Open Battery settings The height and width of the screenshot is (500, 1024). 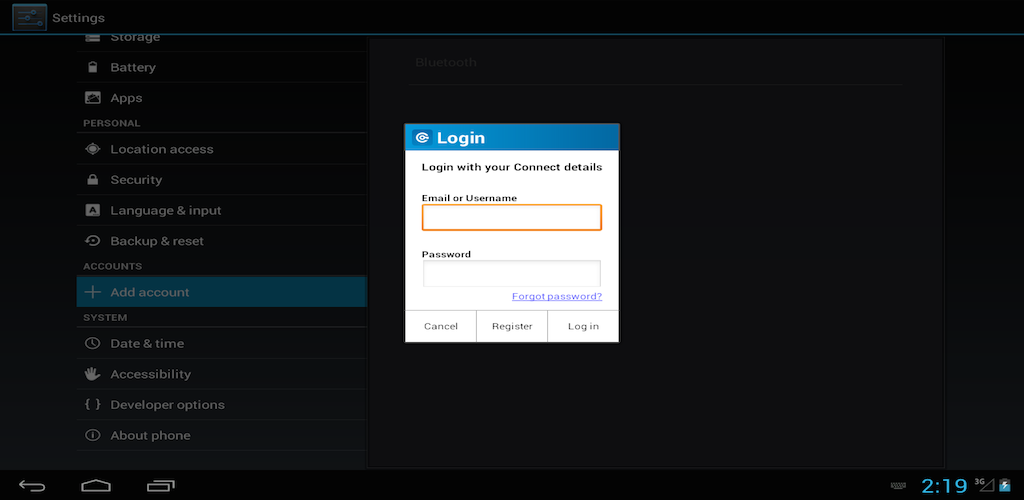tap(221, 67)
